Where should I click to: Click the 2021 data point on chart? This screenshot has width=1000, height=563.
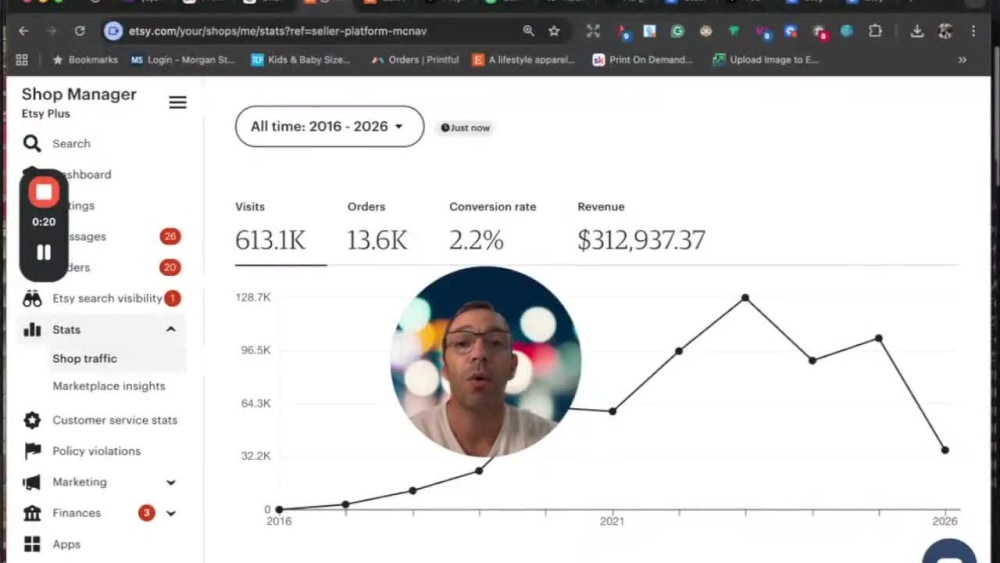612,411
